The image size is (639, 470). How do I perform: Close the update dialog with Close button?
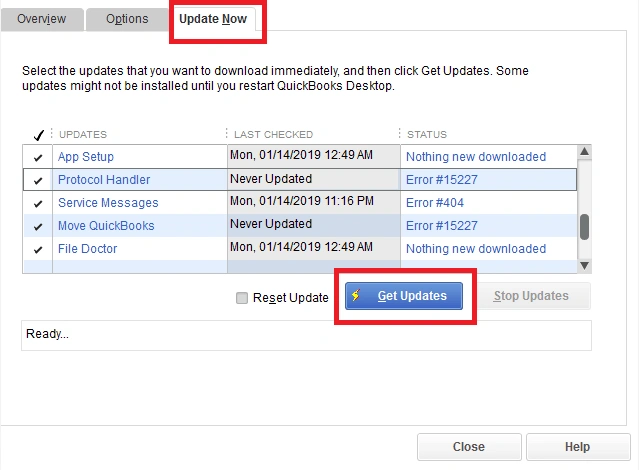pos(469,447)
